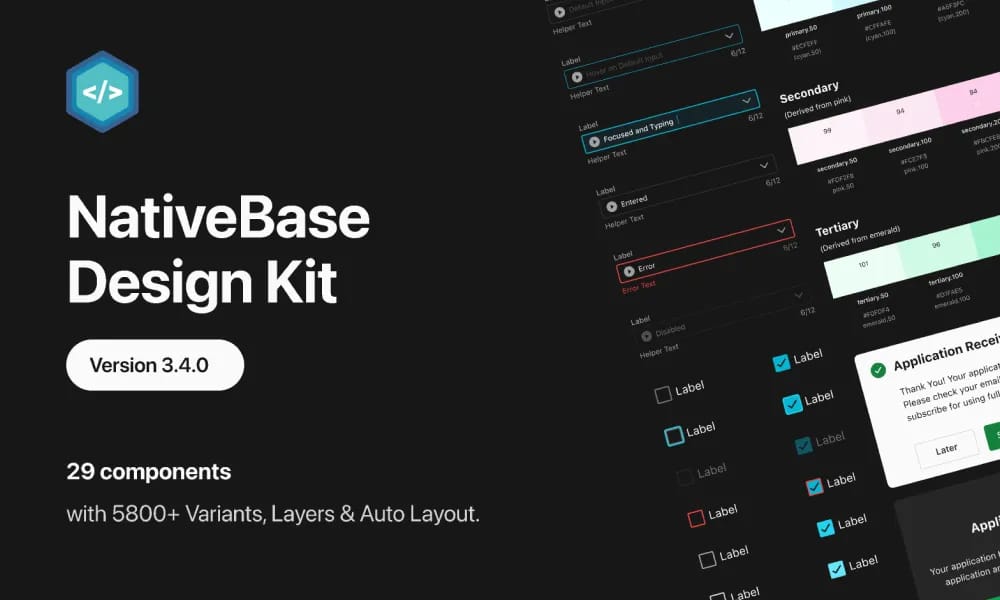Viewport: 1000px width, 600px height.
Task: Click the dimmed disabled checked Label checkbox
Action: point(804,446)
